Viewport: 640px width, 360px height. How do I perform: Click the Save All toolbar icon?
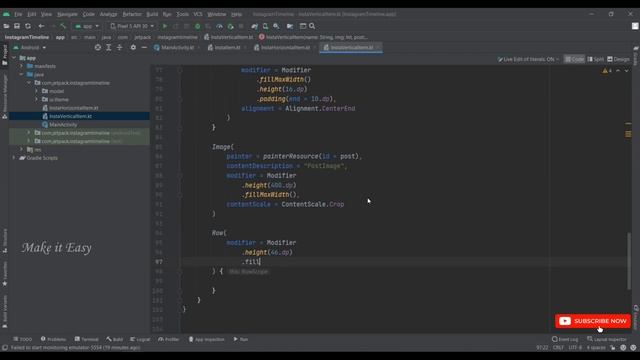tap(17, 26)
